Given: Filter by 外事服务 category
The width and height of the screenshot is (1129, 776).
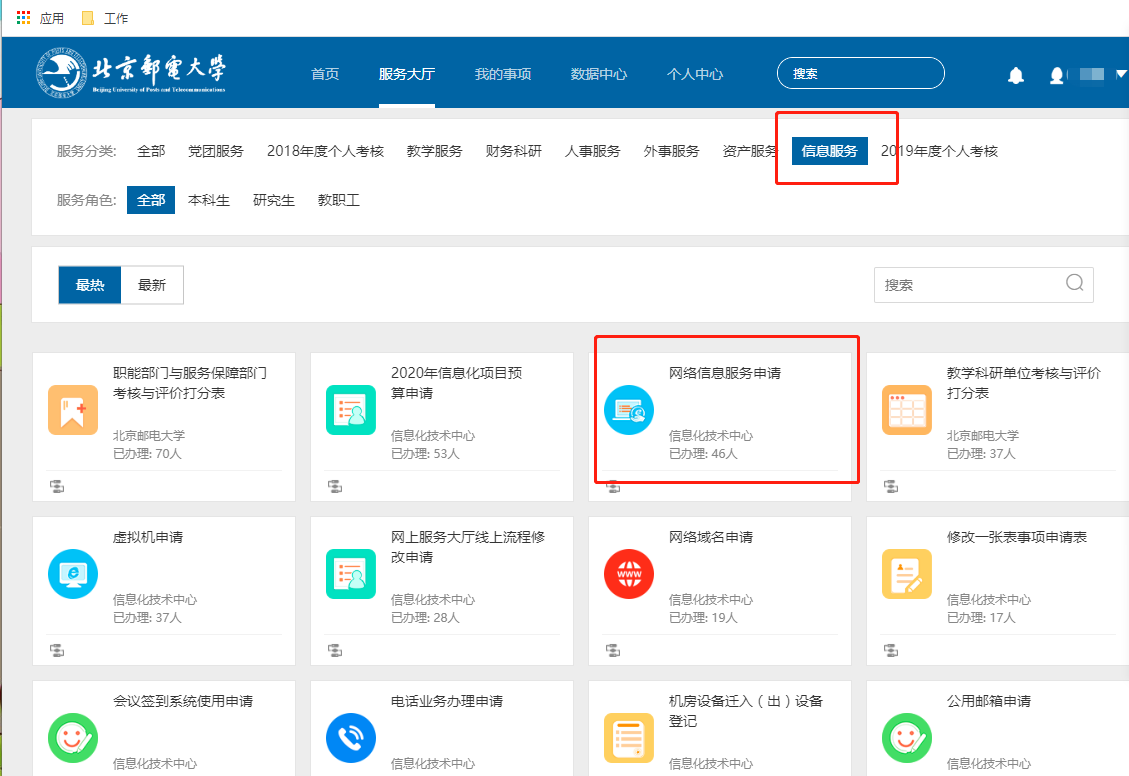Looking at the screenshot, I should tap(672, 151).
